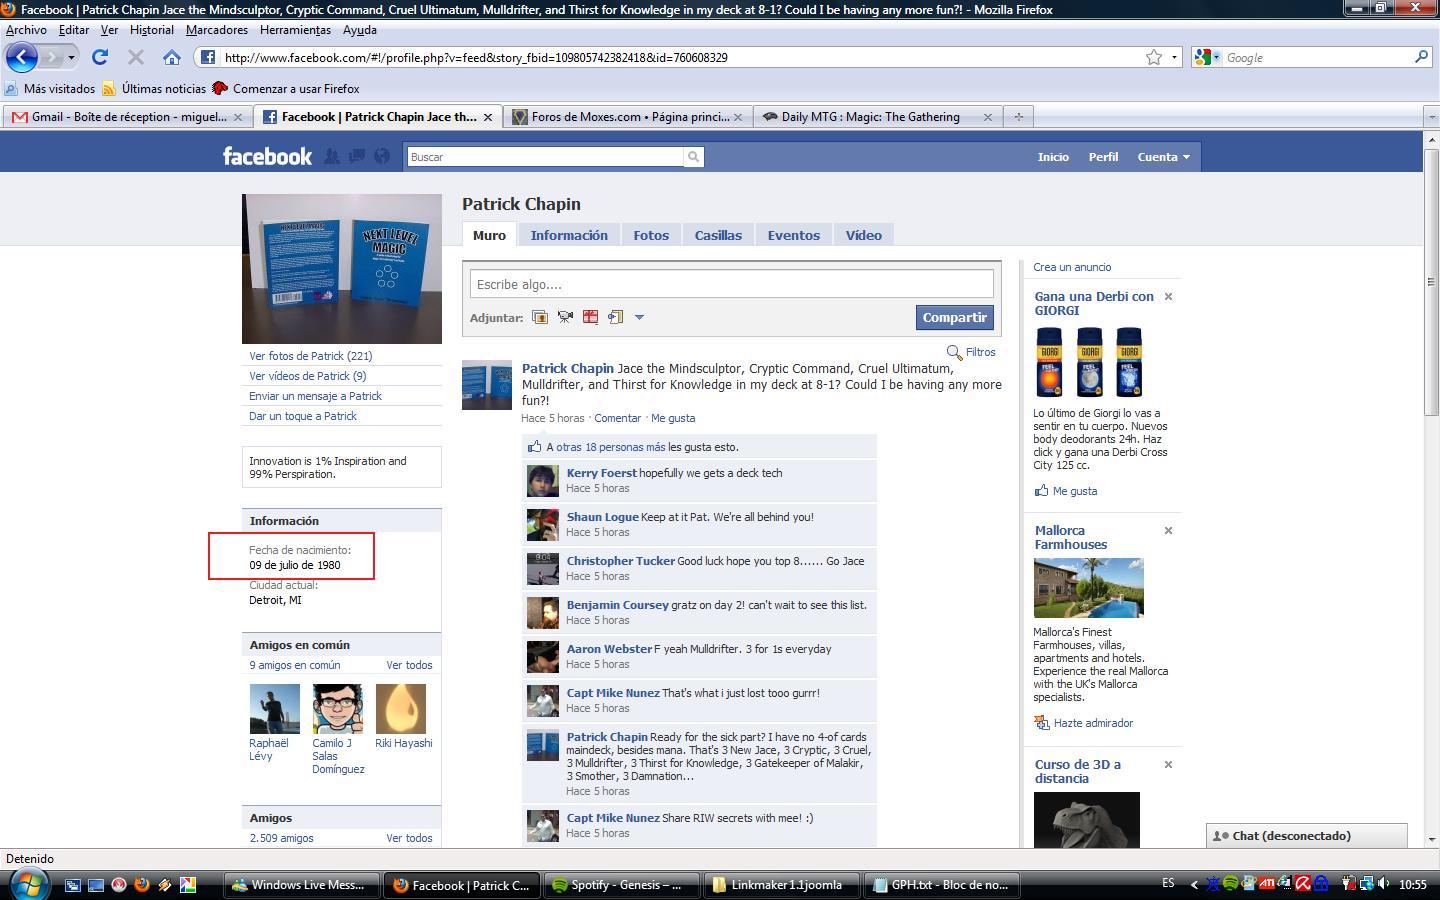Click Dar un toque a Patrick
Image resolution: width=1440 pixels, height=900 pixels.
[x=303, y=416]
